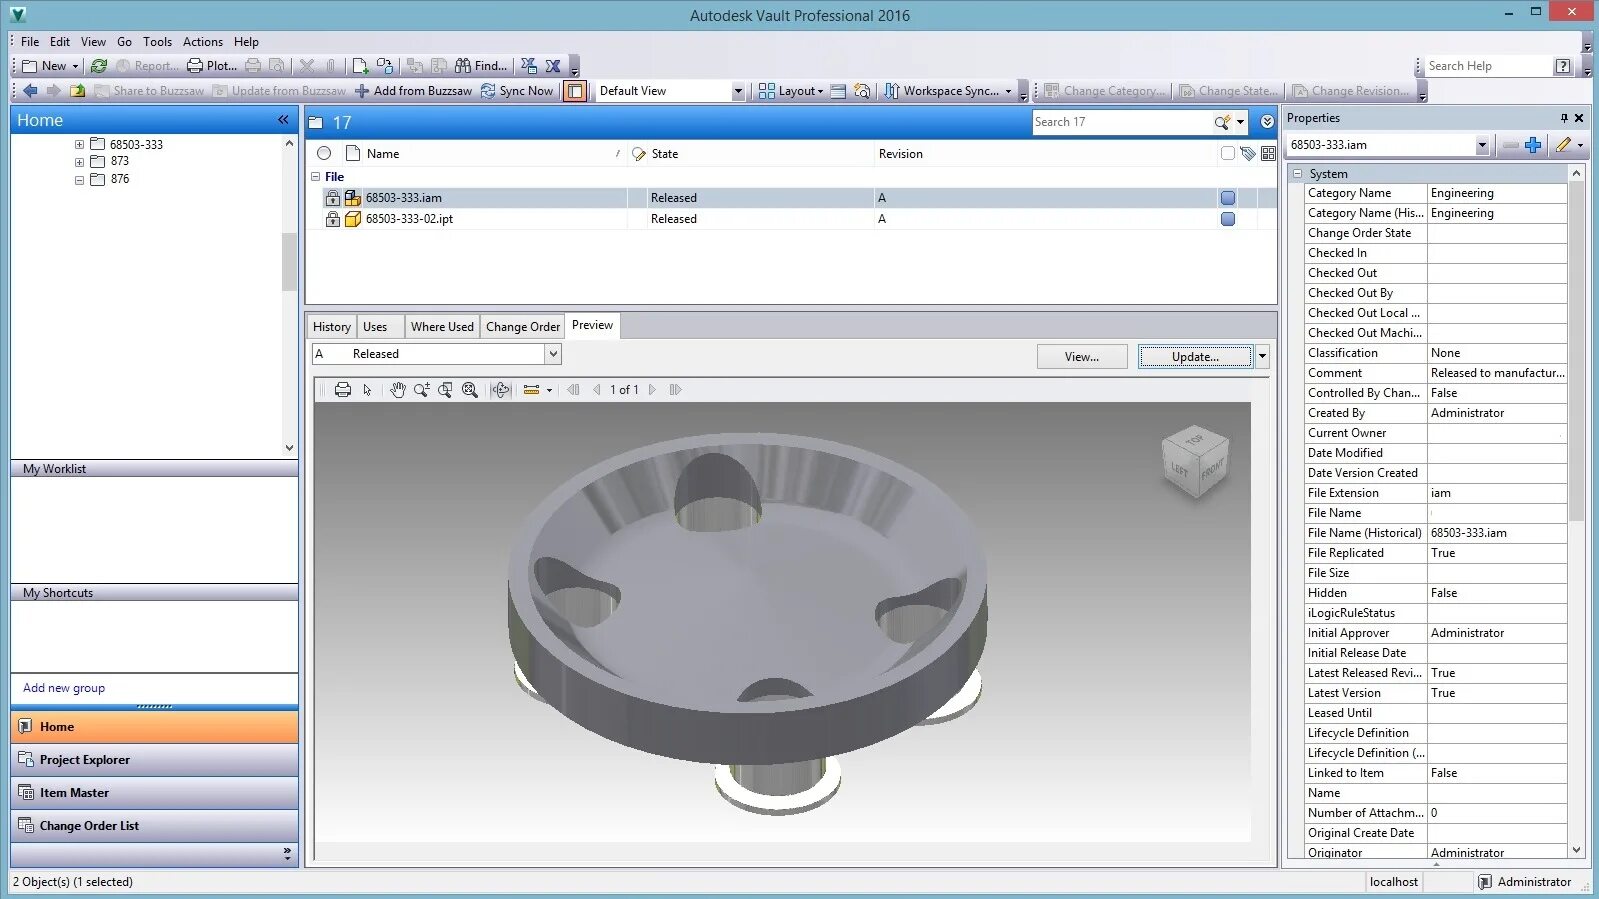
Task: Open Project Explorer in navigation
Action: coord(154,760)
